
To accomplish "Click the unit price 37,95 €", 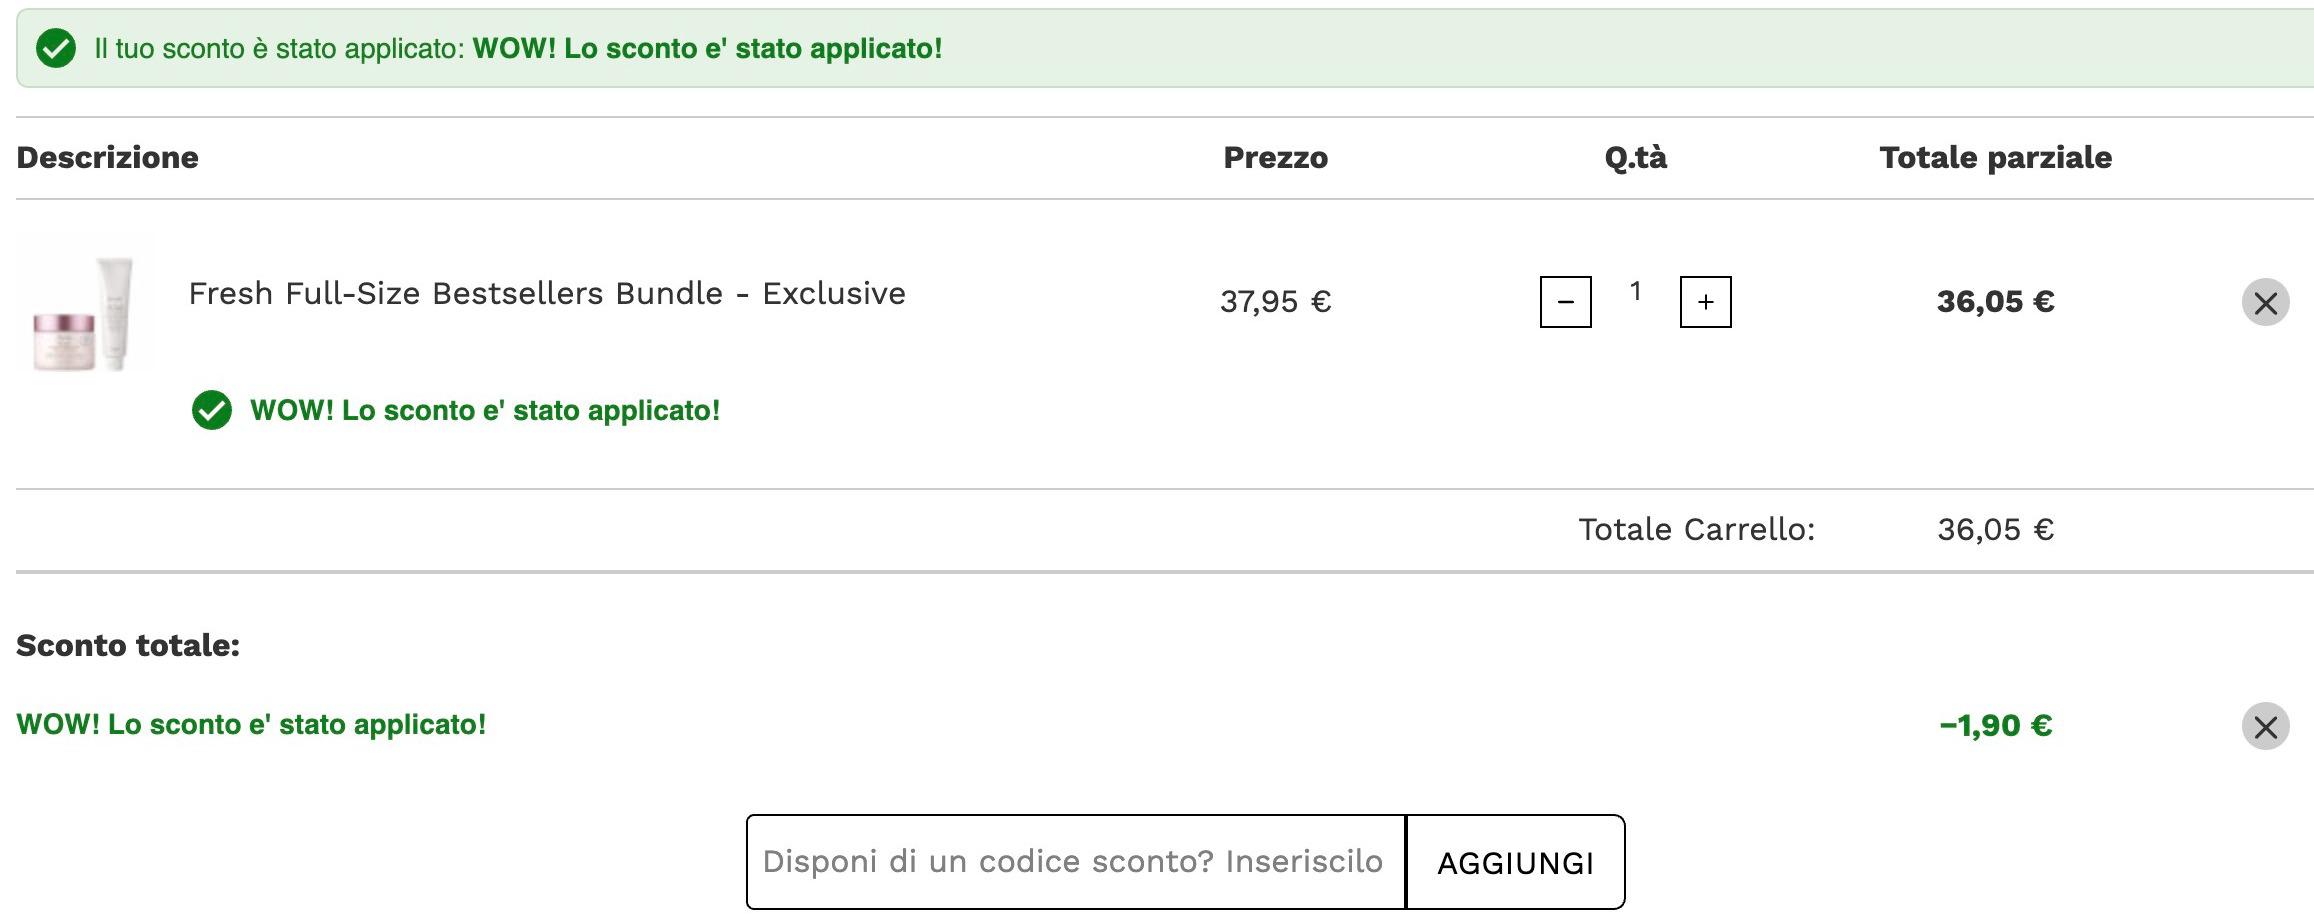I will pyautogui.click(x=1275, y=302).
